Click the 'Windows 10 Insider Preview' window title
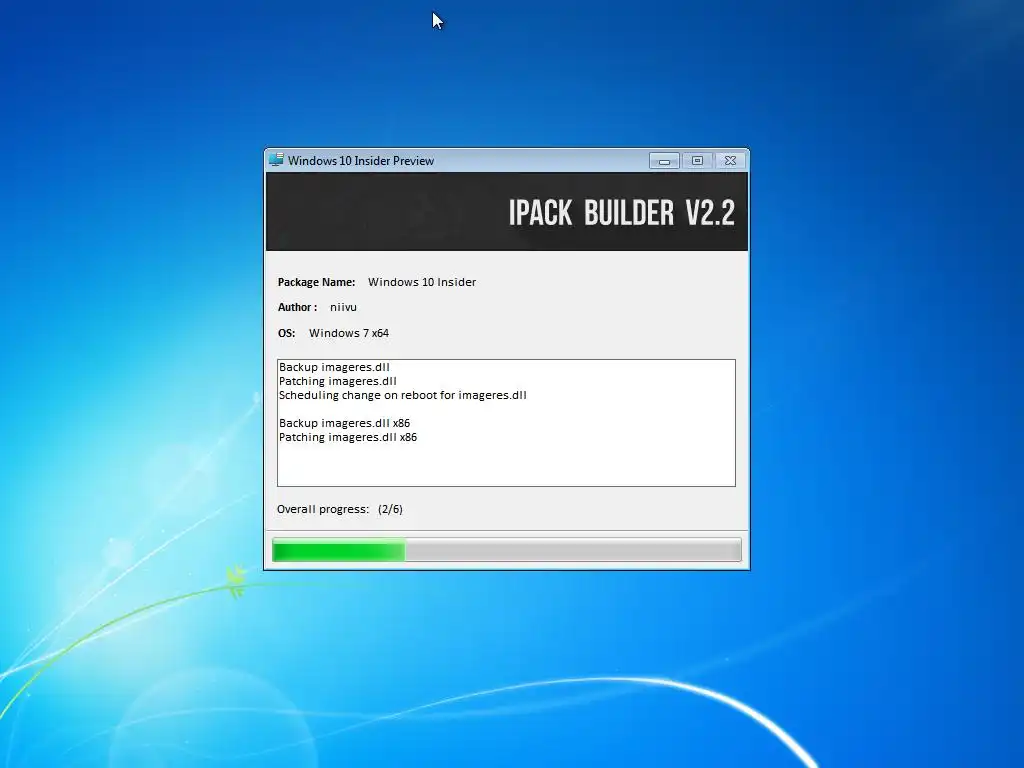Image resolution: width=1024 pixels, height=768 pixels. (360, 161)
